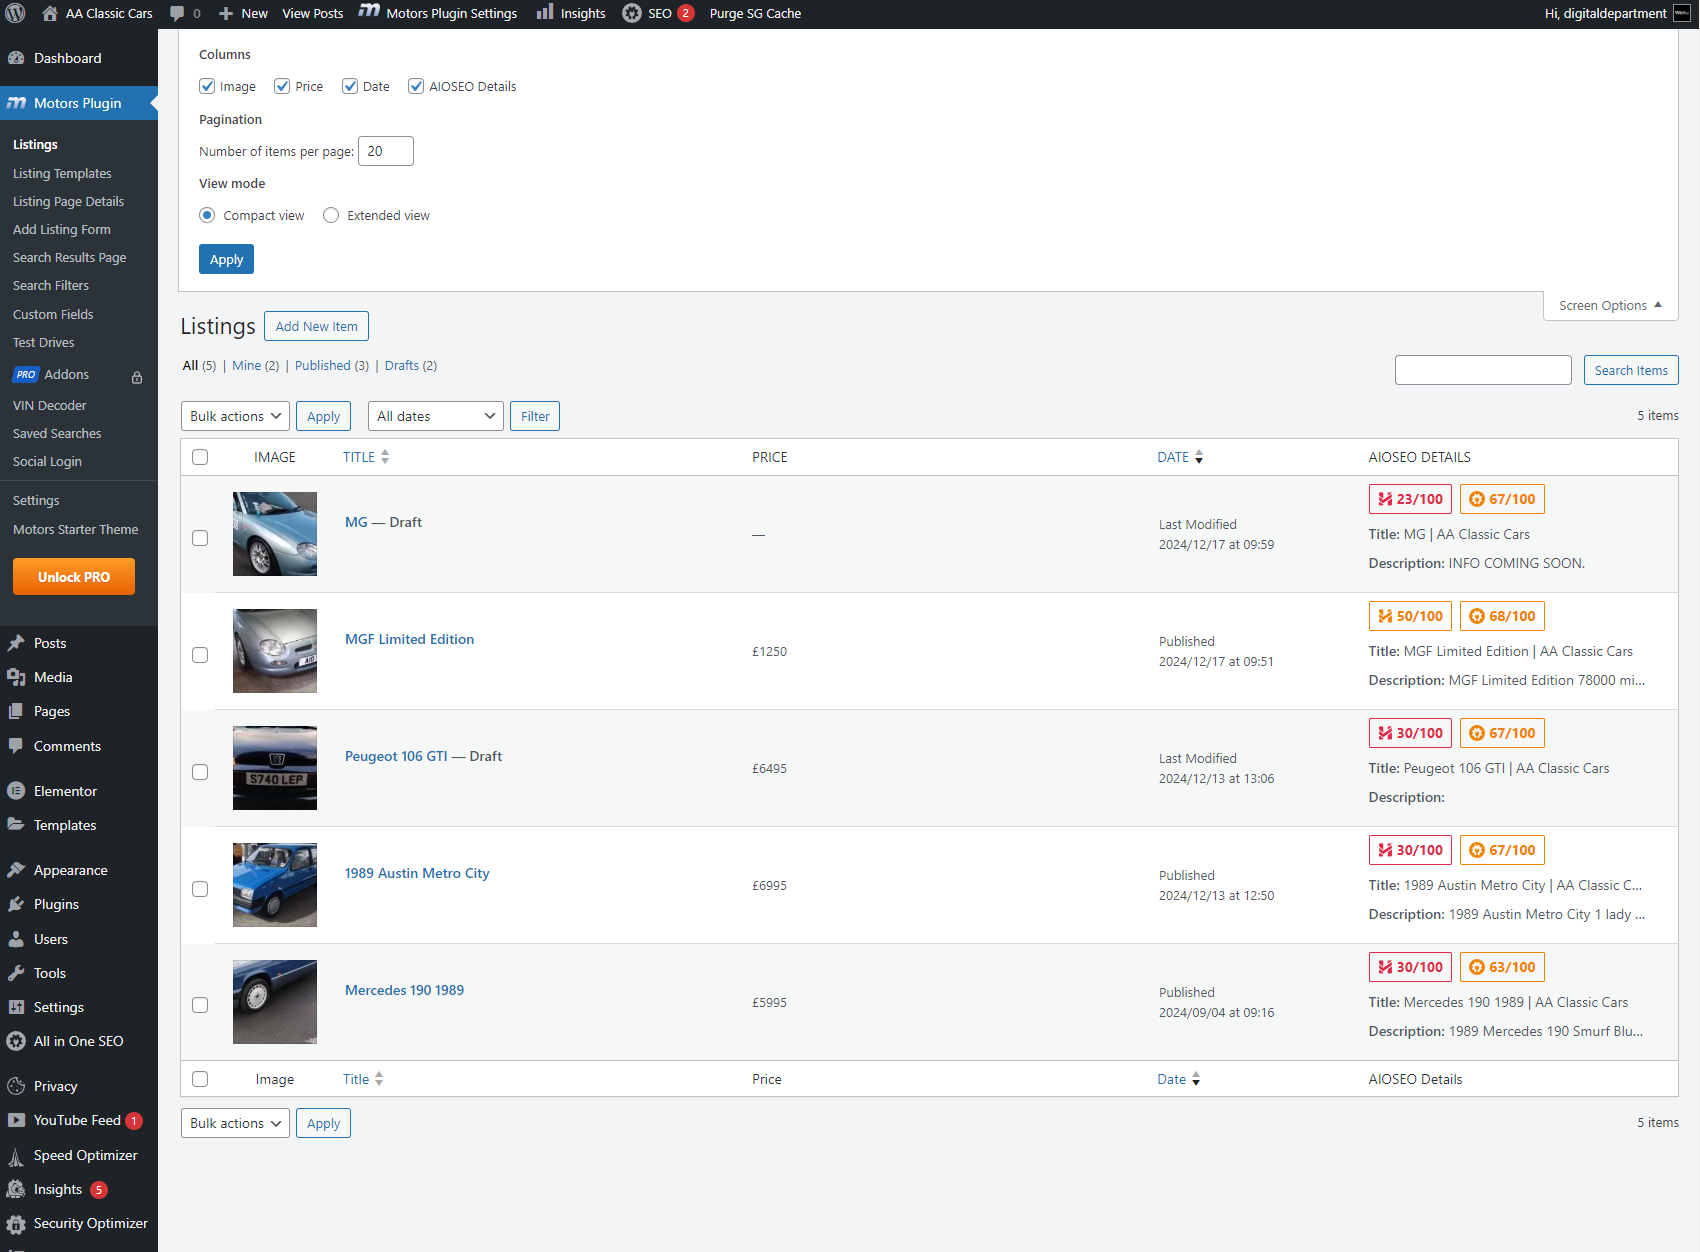
Task: Click the £6495 price cell
Action: (x=769, y=768)
